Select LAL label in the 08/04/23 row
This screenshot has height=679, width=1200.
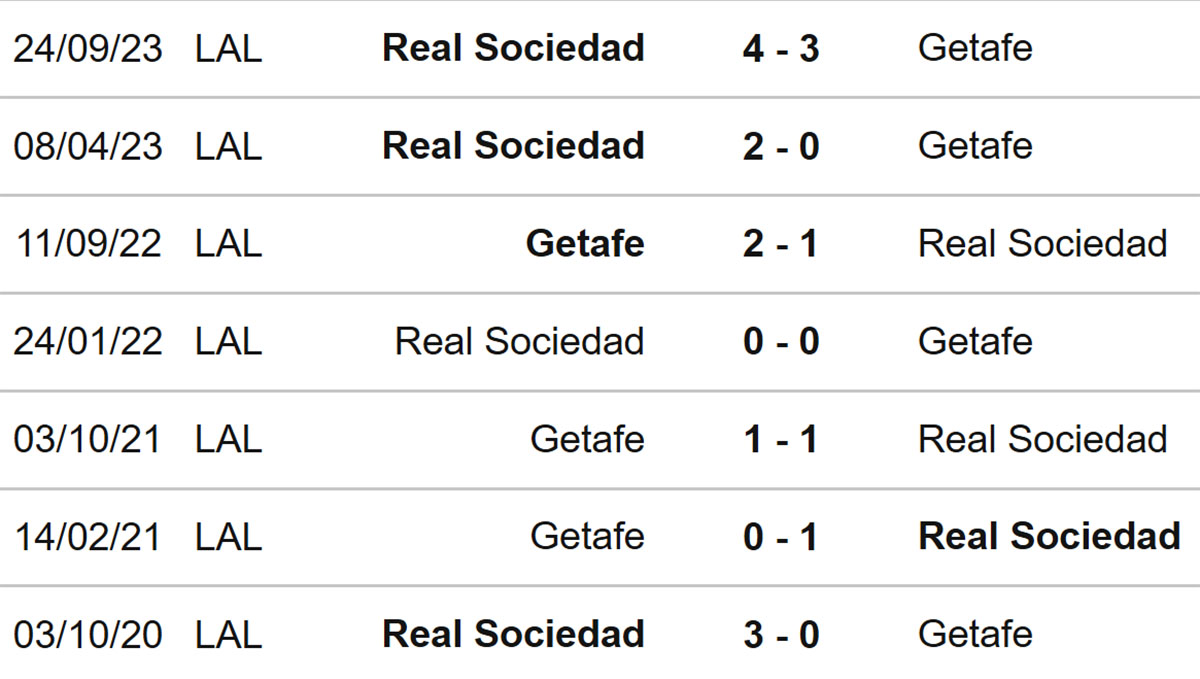(229, 146)
